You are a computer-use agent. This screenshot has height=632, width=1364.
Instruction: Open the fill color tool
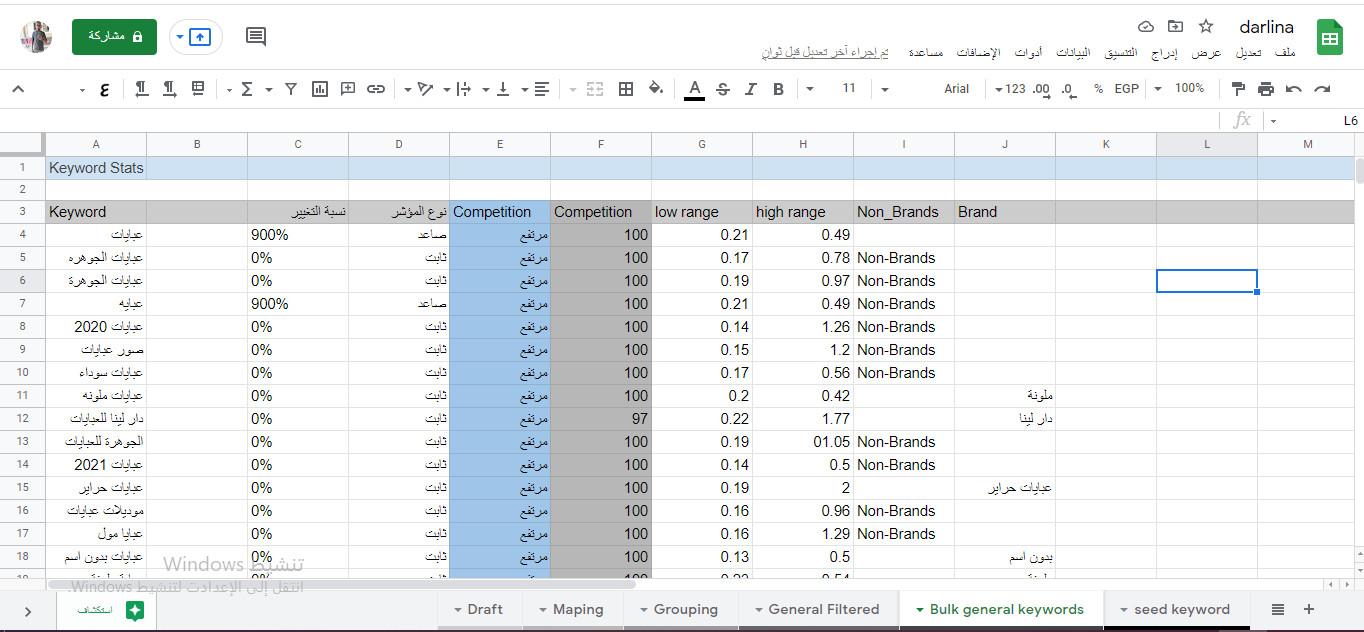point(657,88)
